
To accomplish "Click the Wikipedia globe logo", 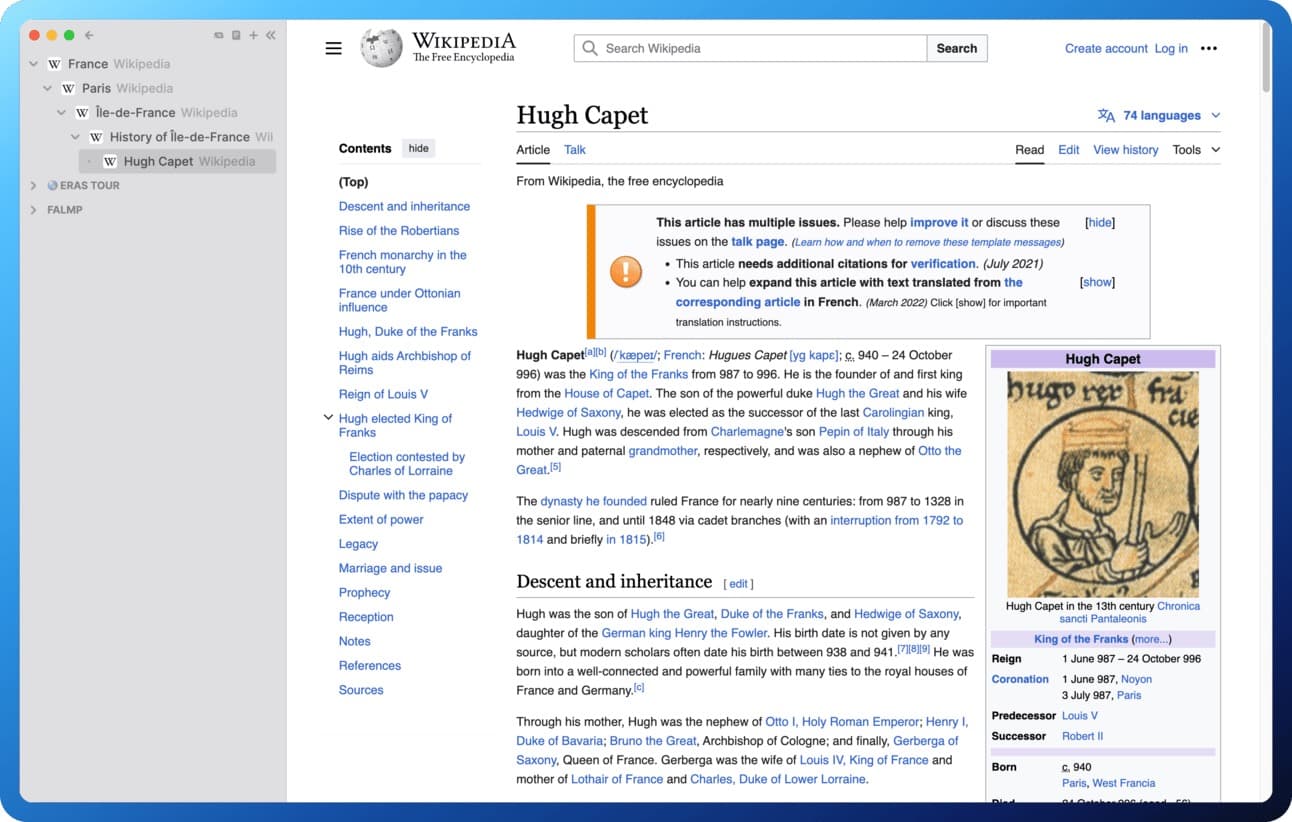I will (x=380, y=47).
